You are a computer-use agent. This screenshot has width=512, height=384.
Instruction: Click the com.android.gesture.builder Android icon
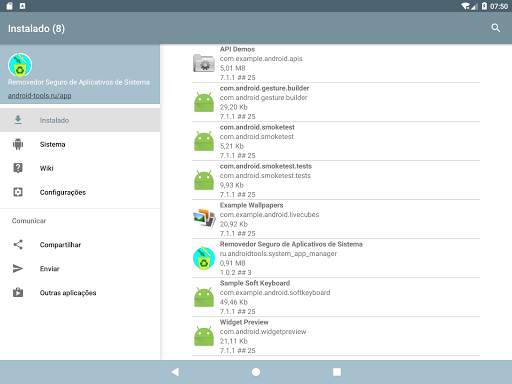[204, 102]
